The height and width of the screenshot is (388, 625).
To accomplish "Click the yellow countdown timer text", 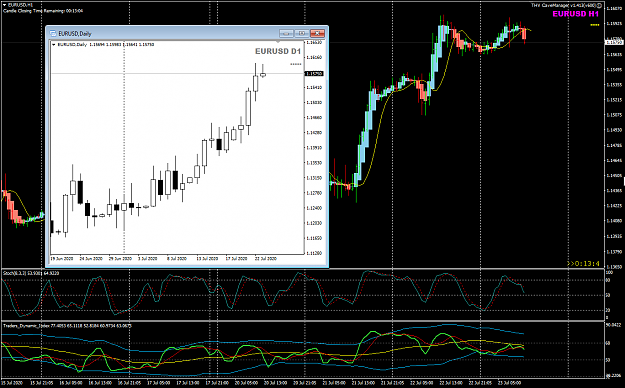I will (x=583, y=264).
